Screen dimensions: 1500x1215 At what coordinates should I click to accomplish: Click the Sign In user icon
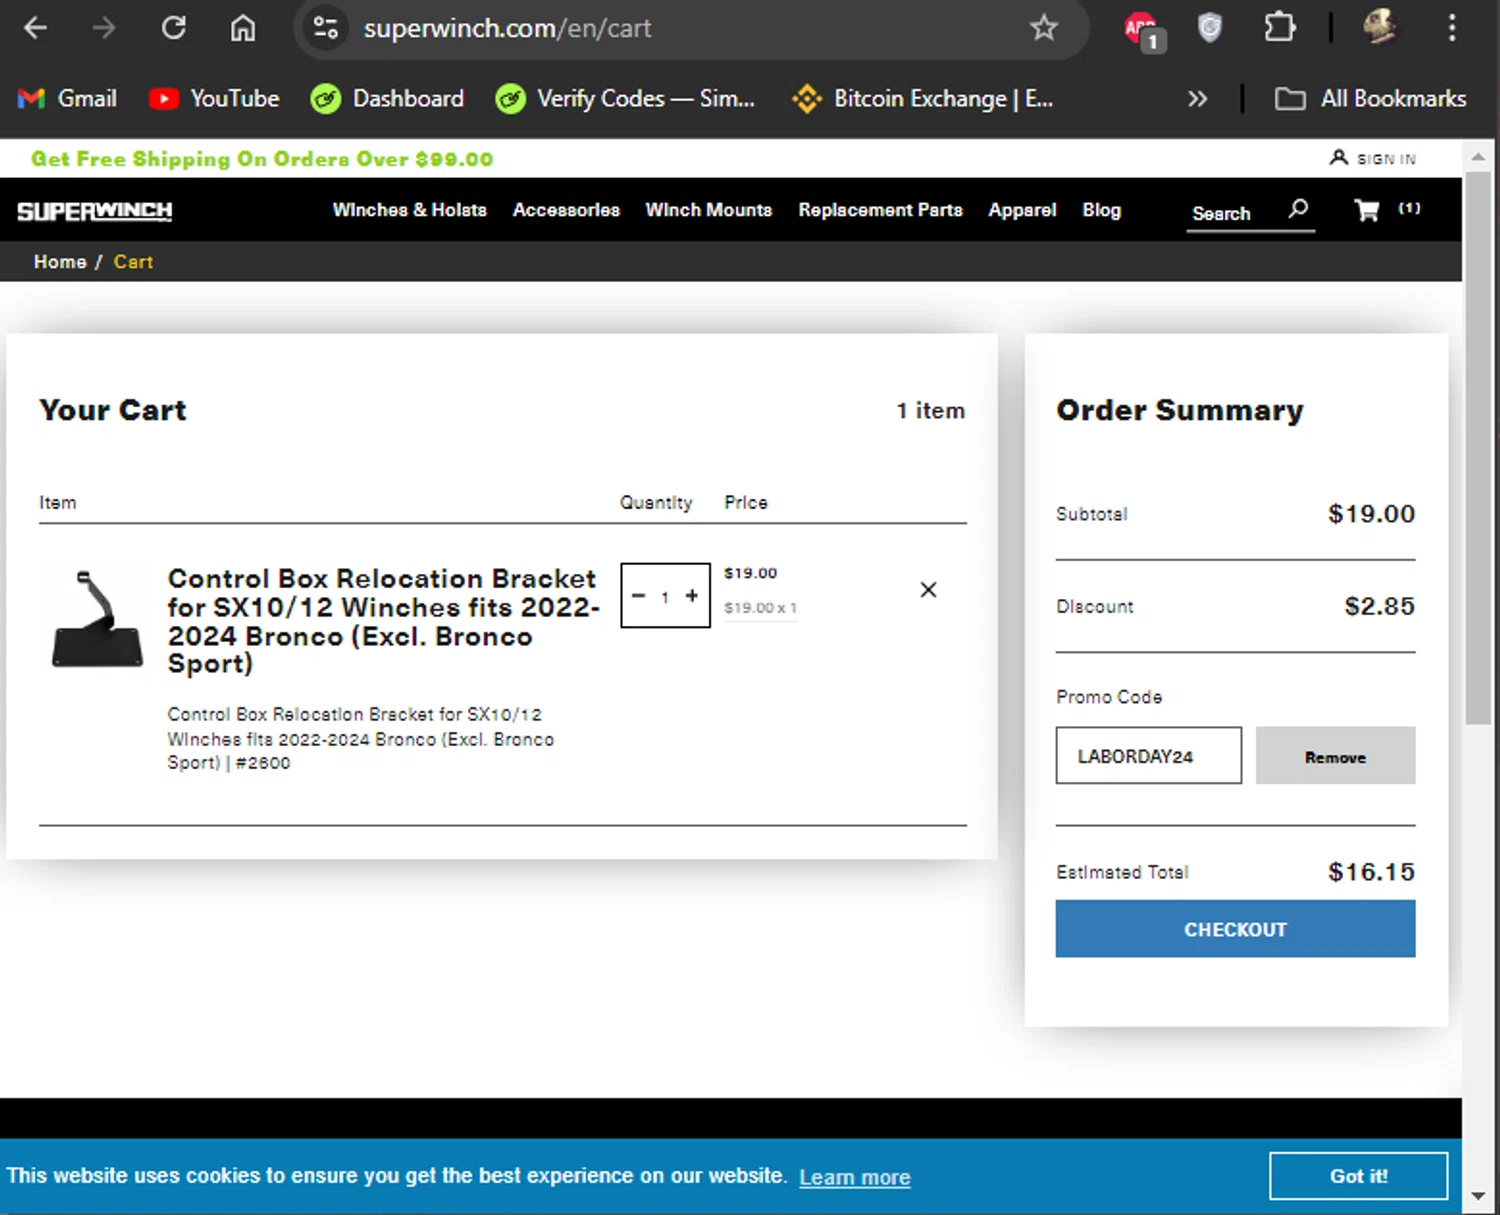pos(1339,157)
